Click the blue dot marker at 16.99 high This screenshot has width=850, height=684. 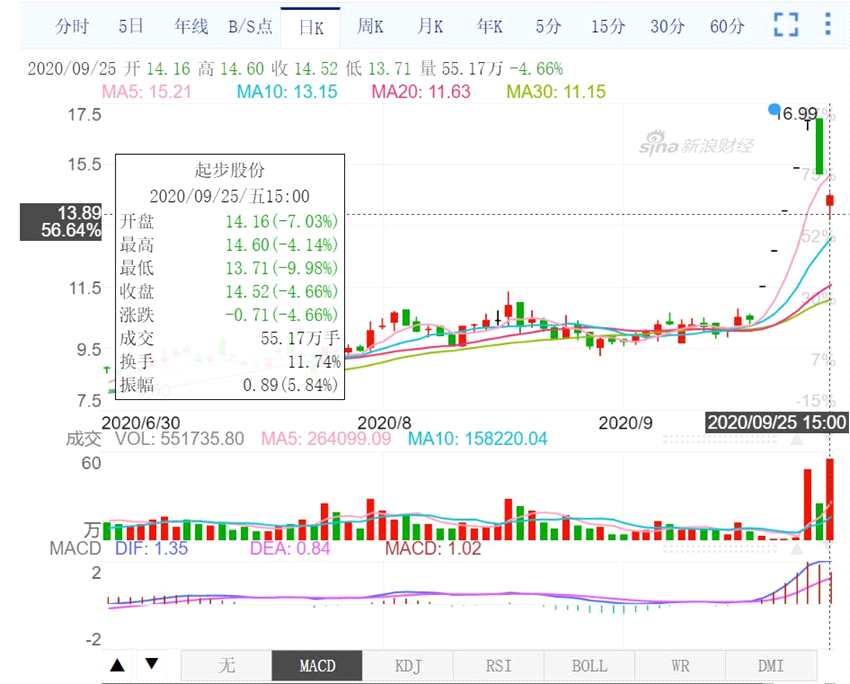tap(774, 110)
